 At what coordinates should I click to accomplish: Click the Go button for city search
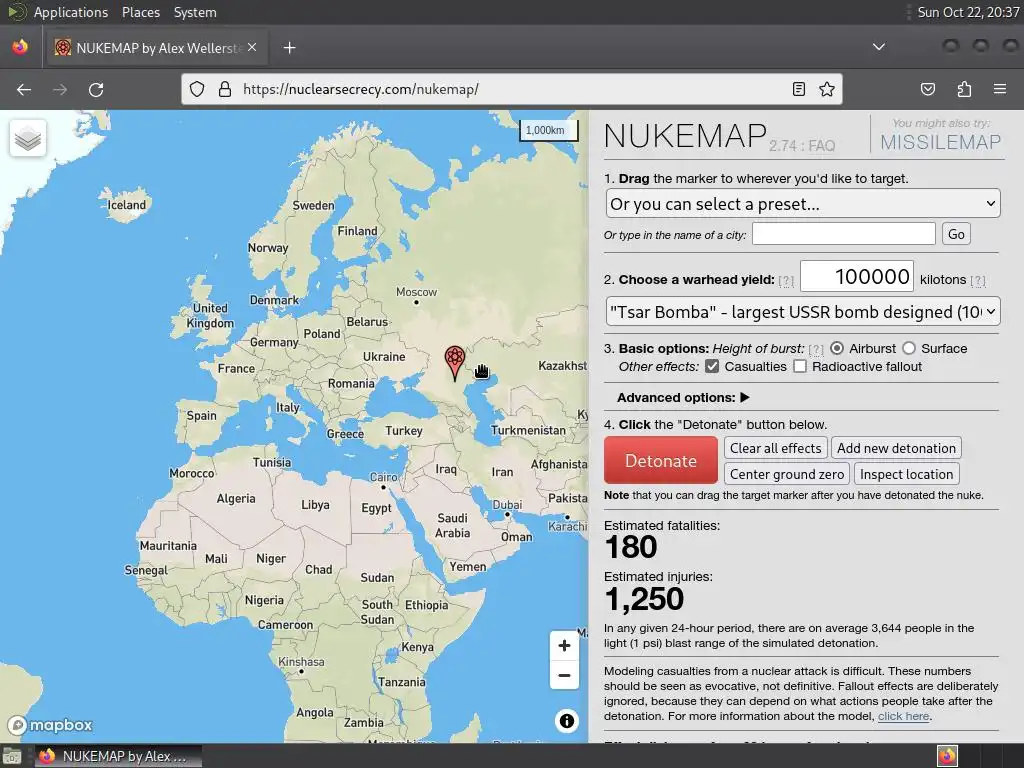pyautogui.click(x=956, y=234)
